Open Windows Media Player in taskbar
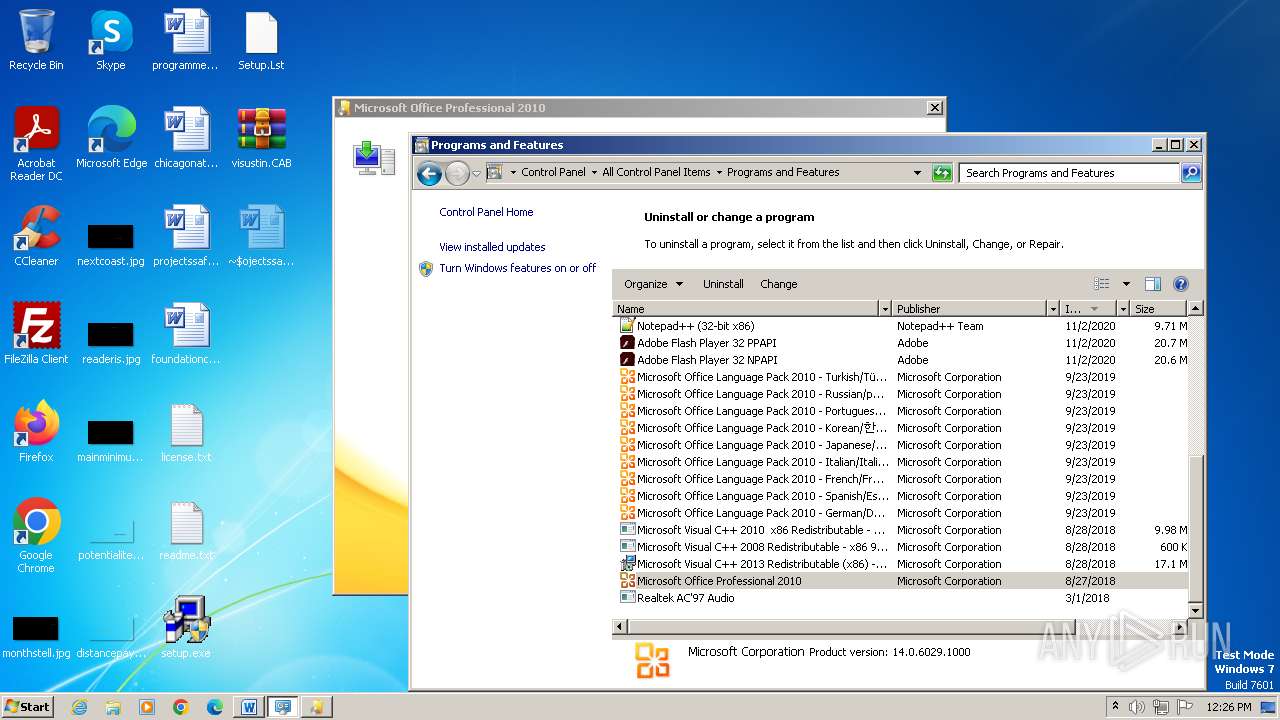Screen dimensions: 1280x720 point(147,707)
